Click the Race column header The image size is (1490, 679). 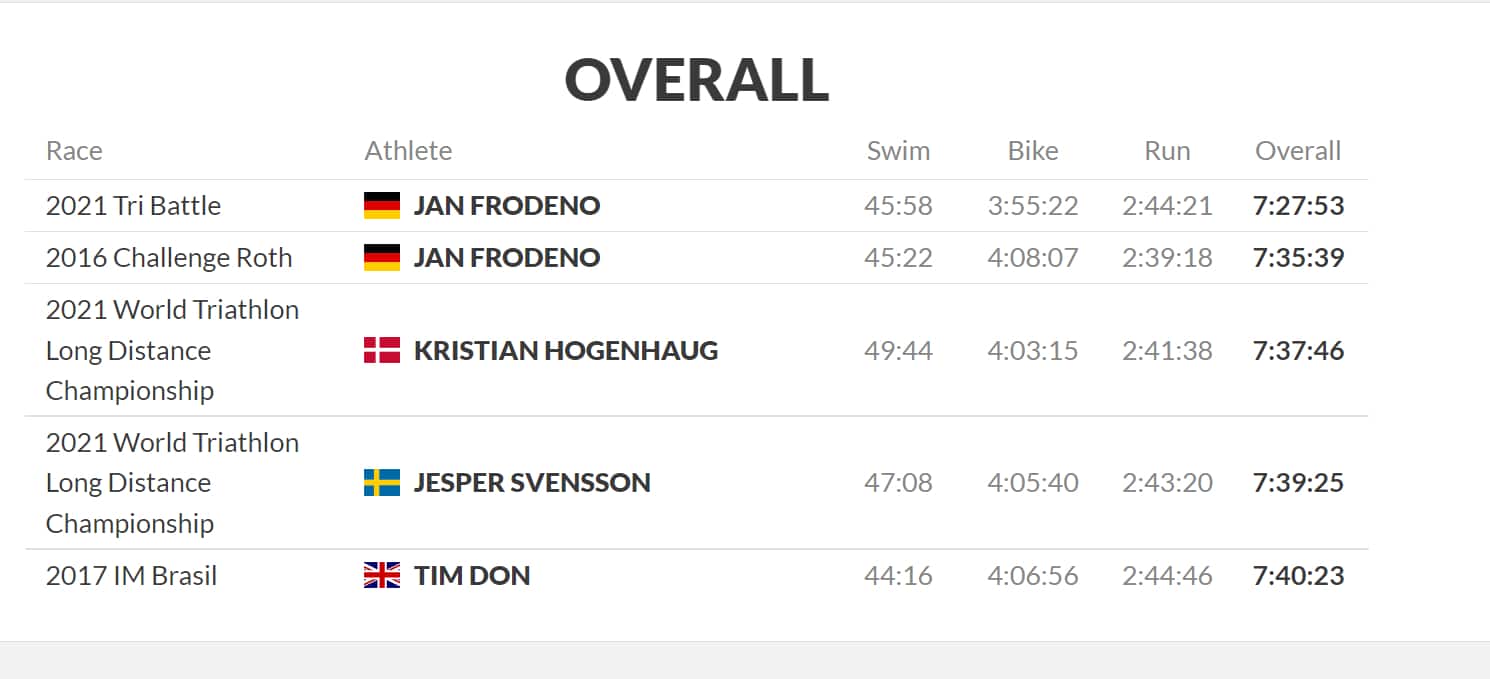tap(74, 151)
